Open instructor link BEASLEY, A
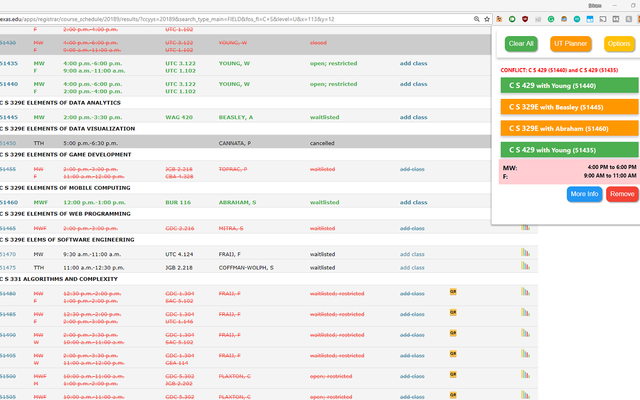 click(236, 117)
